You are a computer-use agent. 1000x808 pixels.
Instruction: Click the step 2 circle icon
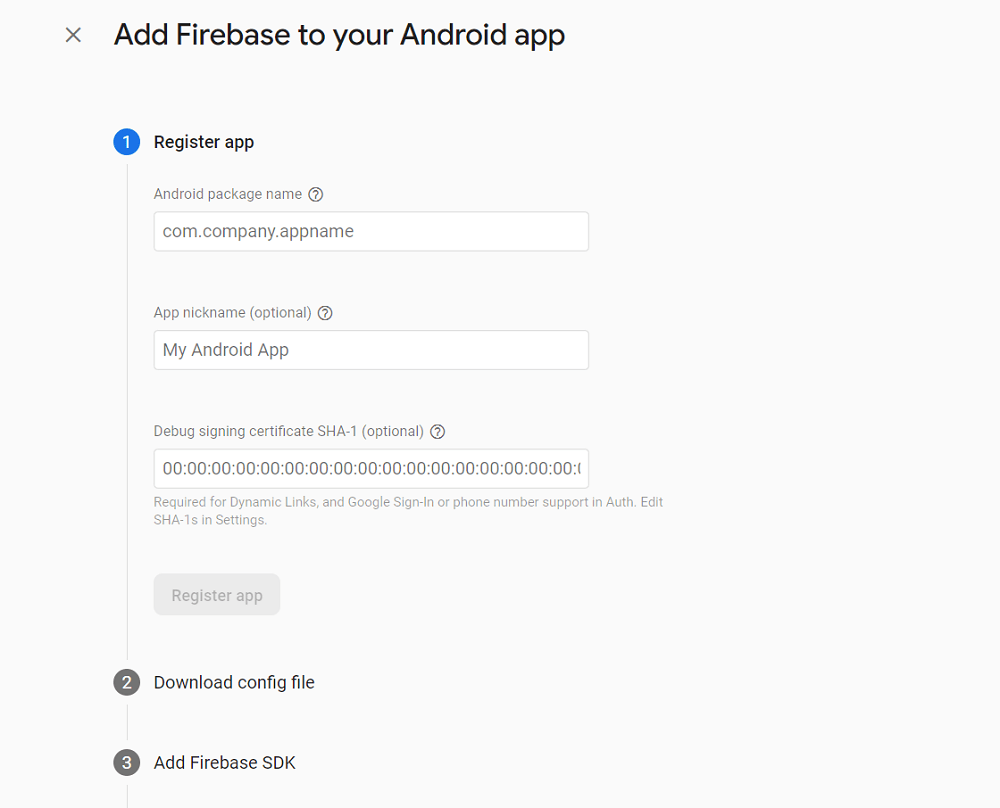pyautogui.click(x=126, y=682)
